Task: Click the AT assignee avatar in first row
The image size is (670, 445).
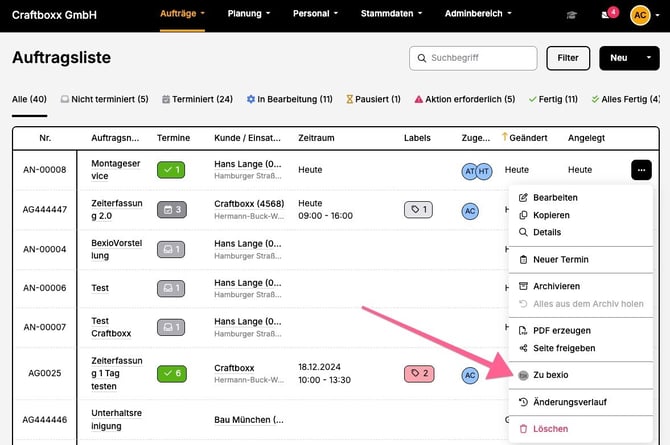Action: click(x=470, y=171)
